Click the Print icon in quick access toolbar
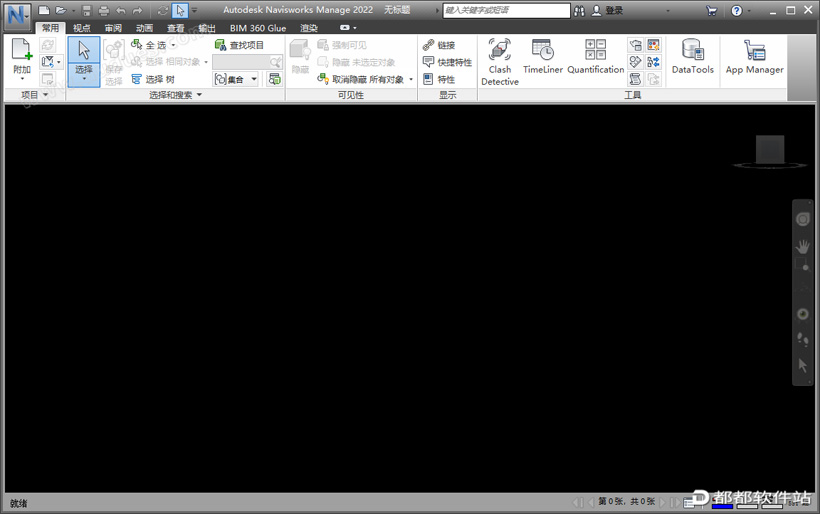Viewport: 820px width, 514px height. coord(104,10)
